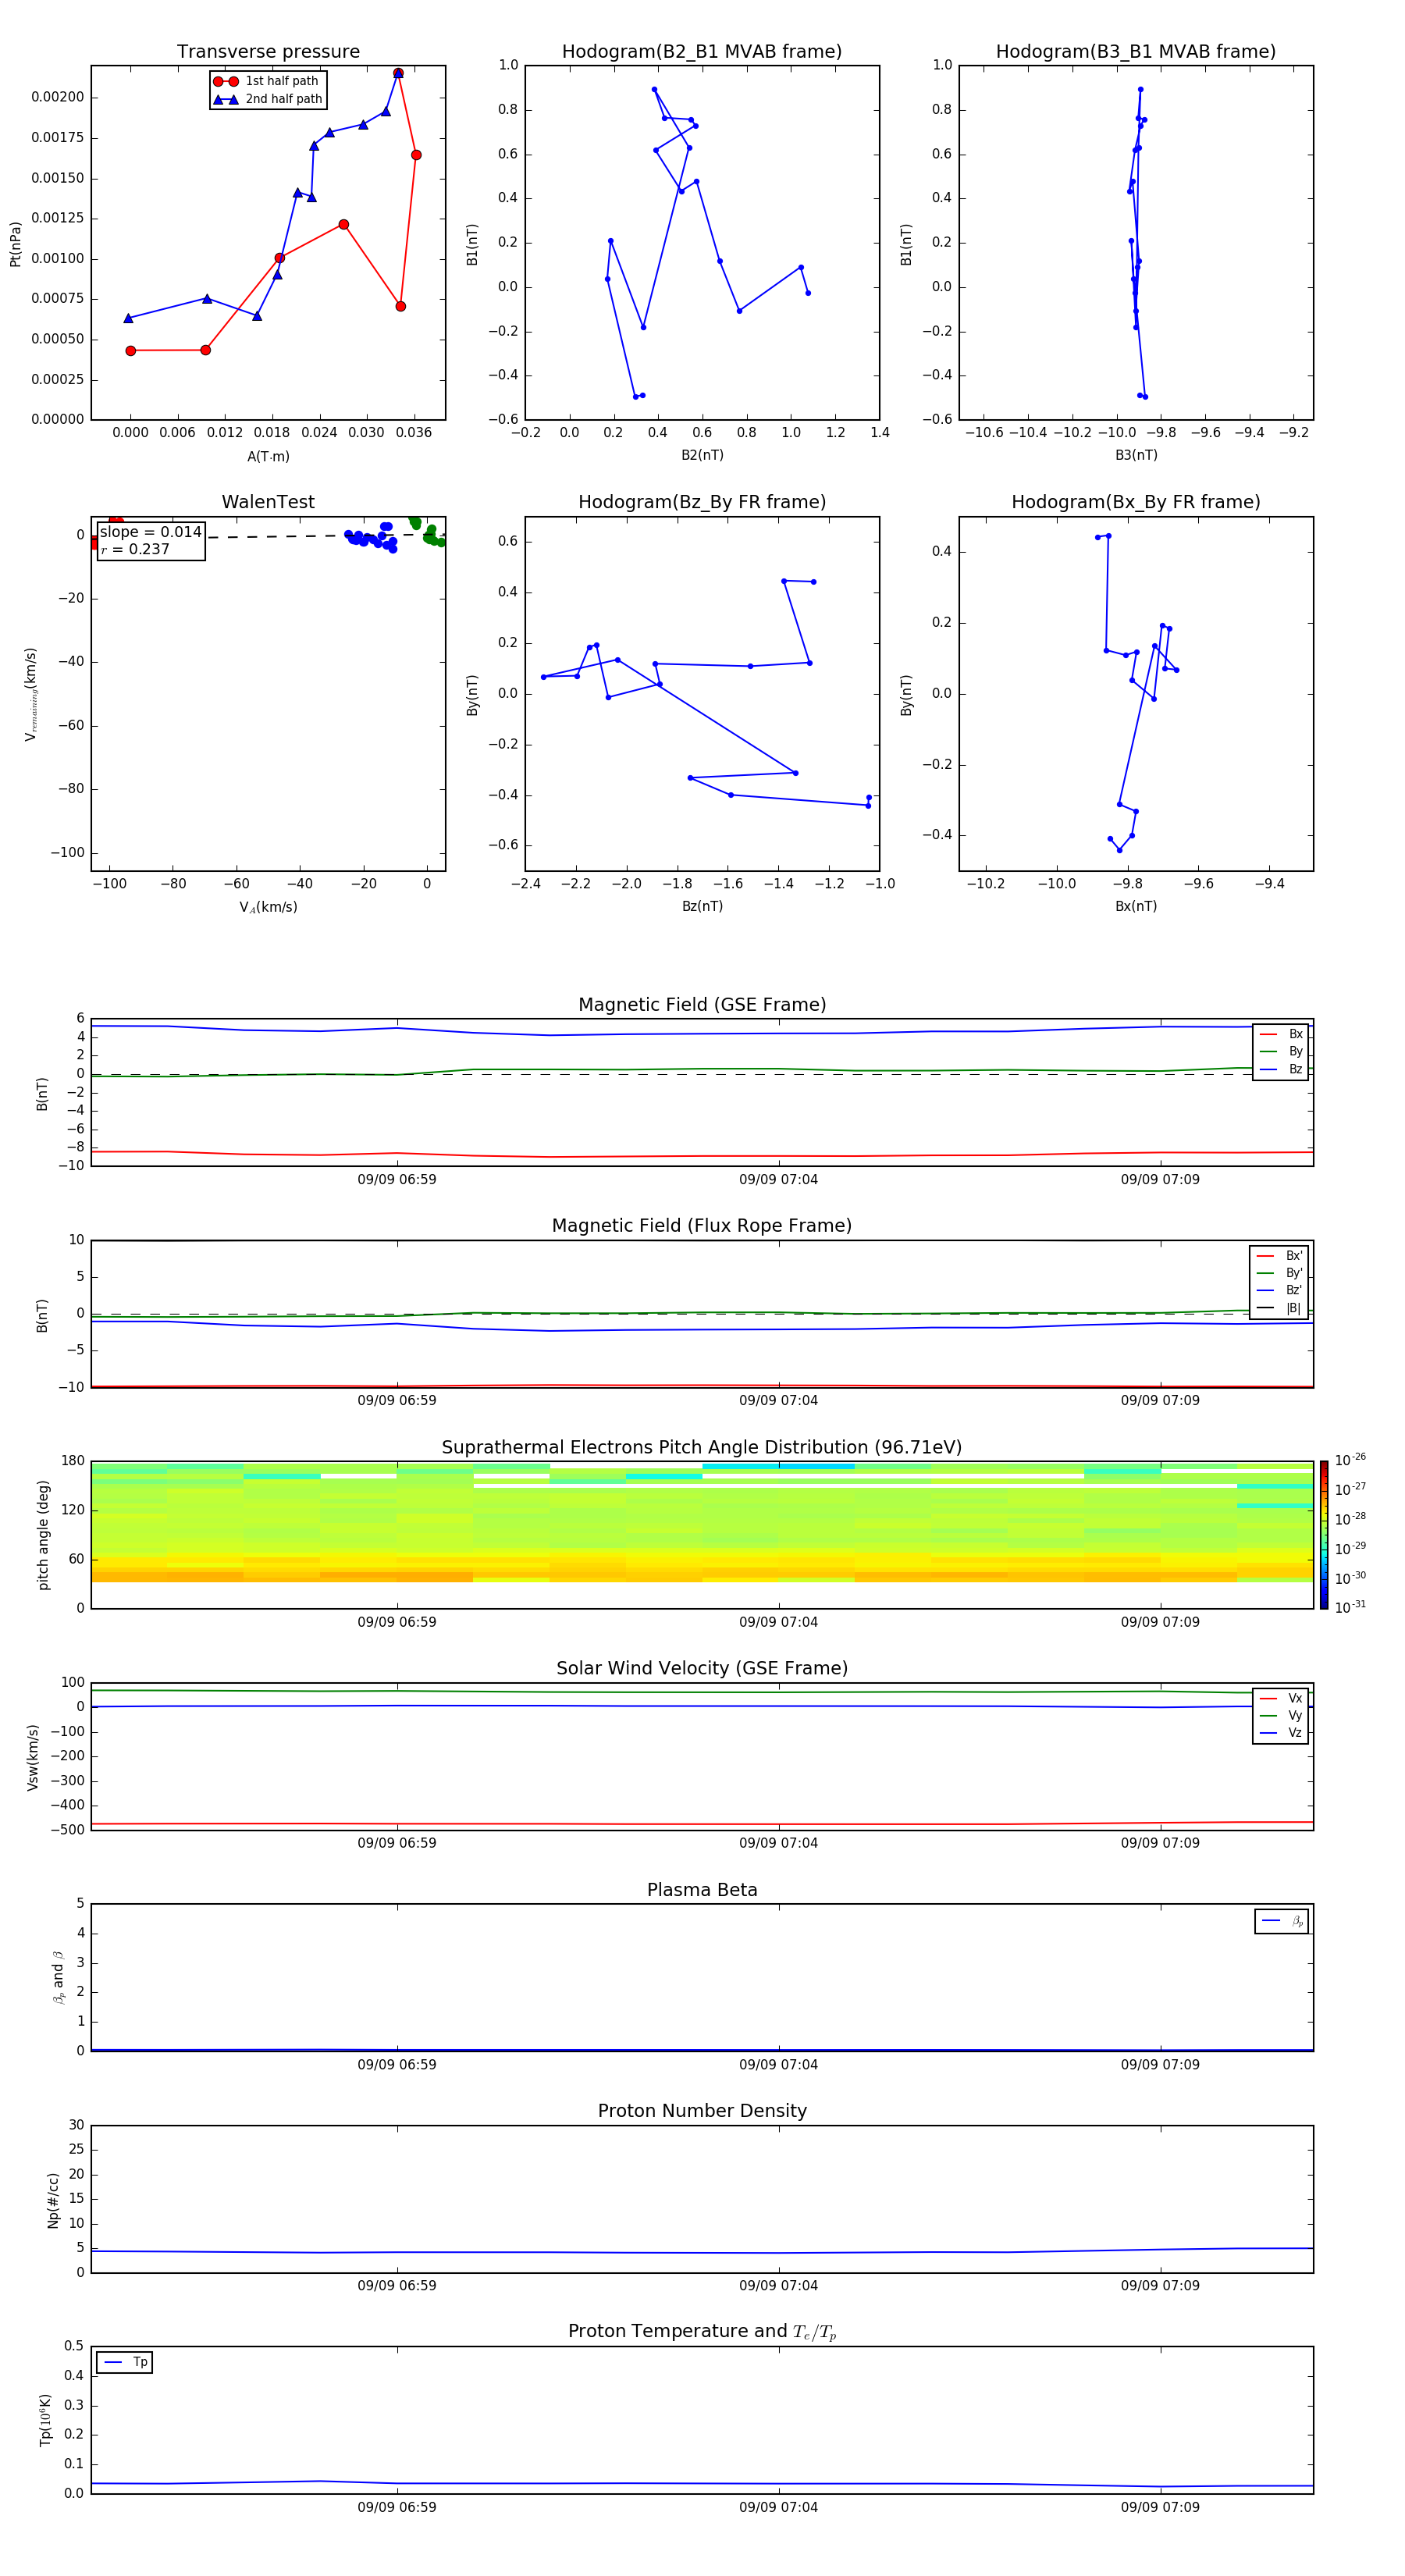Click the red Vx line in solar wind panel
This screenshot has height=2576, width=1405.
pyautogui.click(x=700, y=1824)
